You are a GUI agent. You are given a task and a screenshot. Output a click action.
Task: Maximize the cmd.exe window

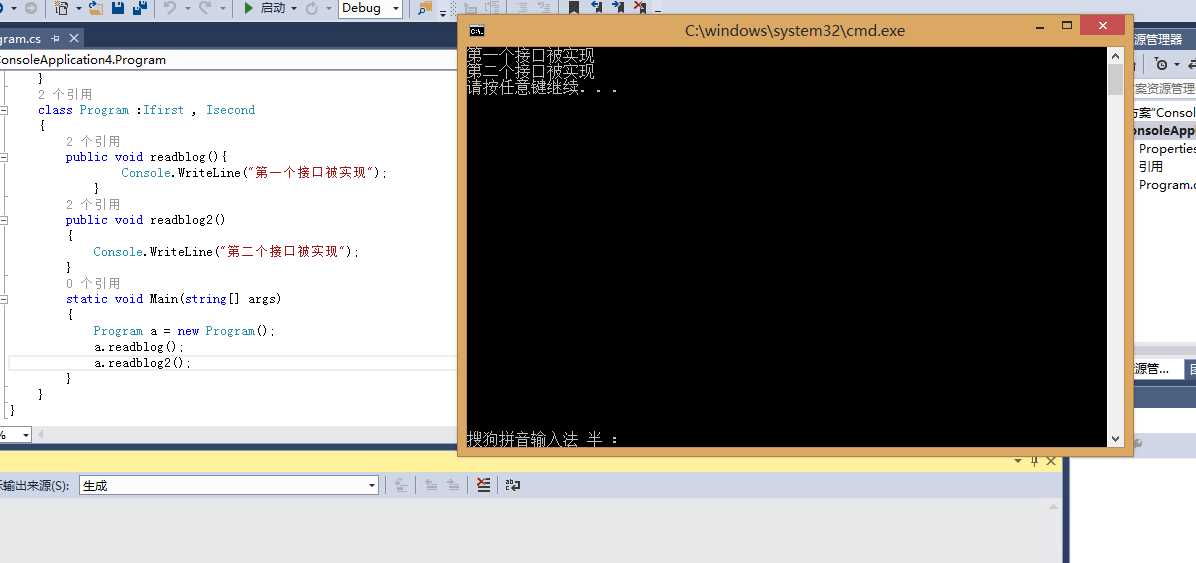(x=1067, y=26)
